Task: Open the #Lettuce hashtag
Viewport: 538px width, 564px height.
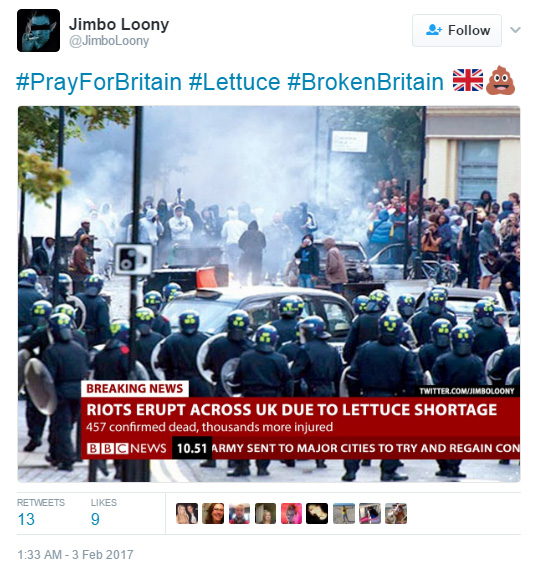Action: click(x=234, y=82)
